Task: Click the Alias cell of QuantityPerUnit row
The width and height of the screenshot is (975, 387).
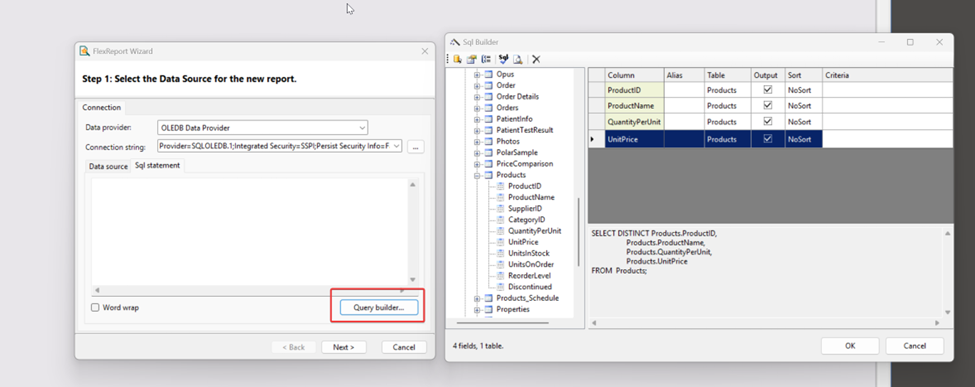Action: [684, 122]
